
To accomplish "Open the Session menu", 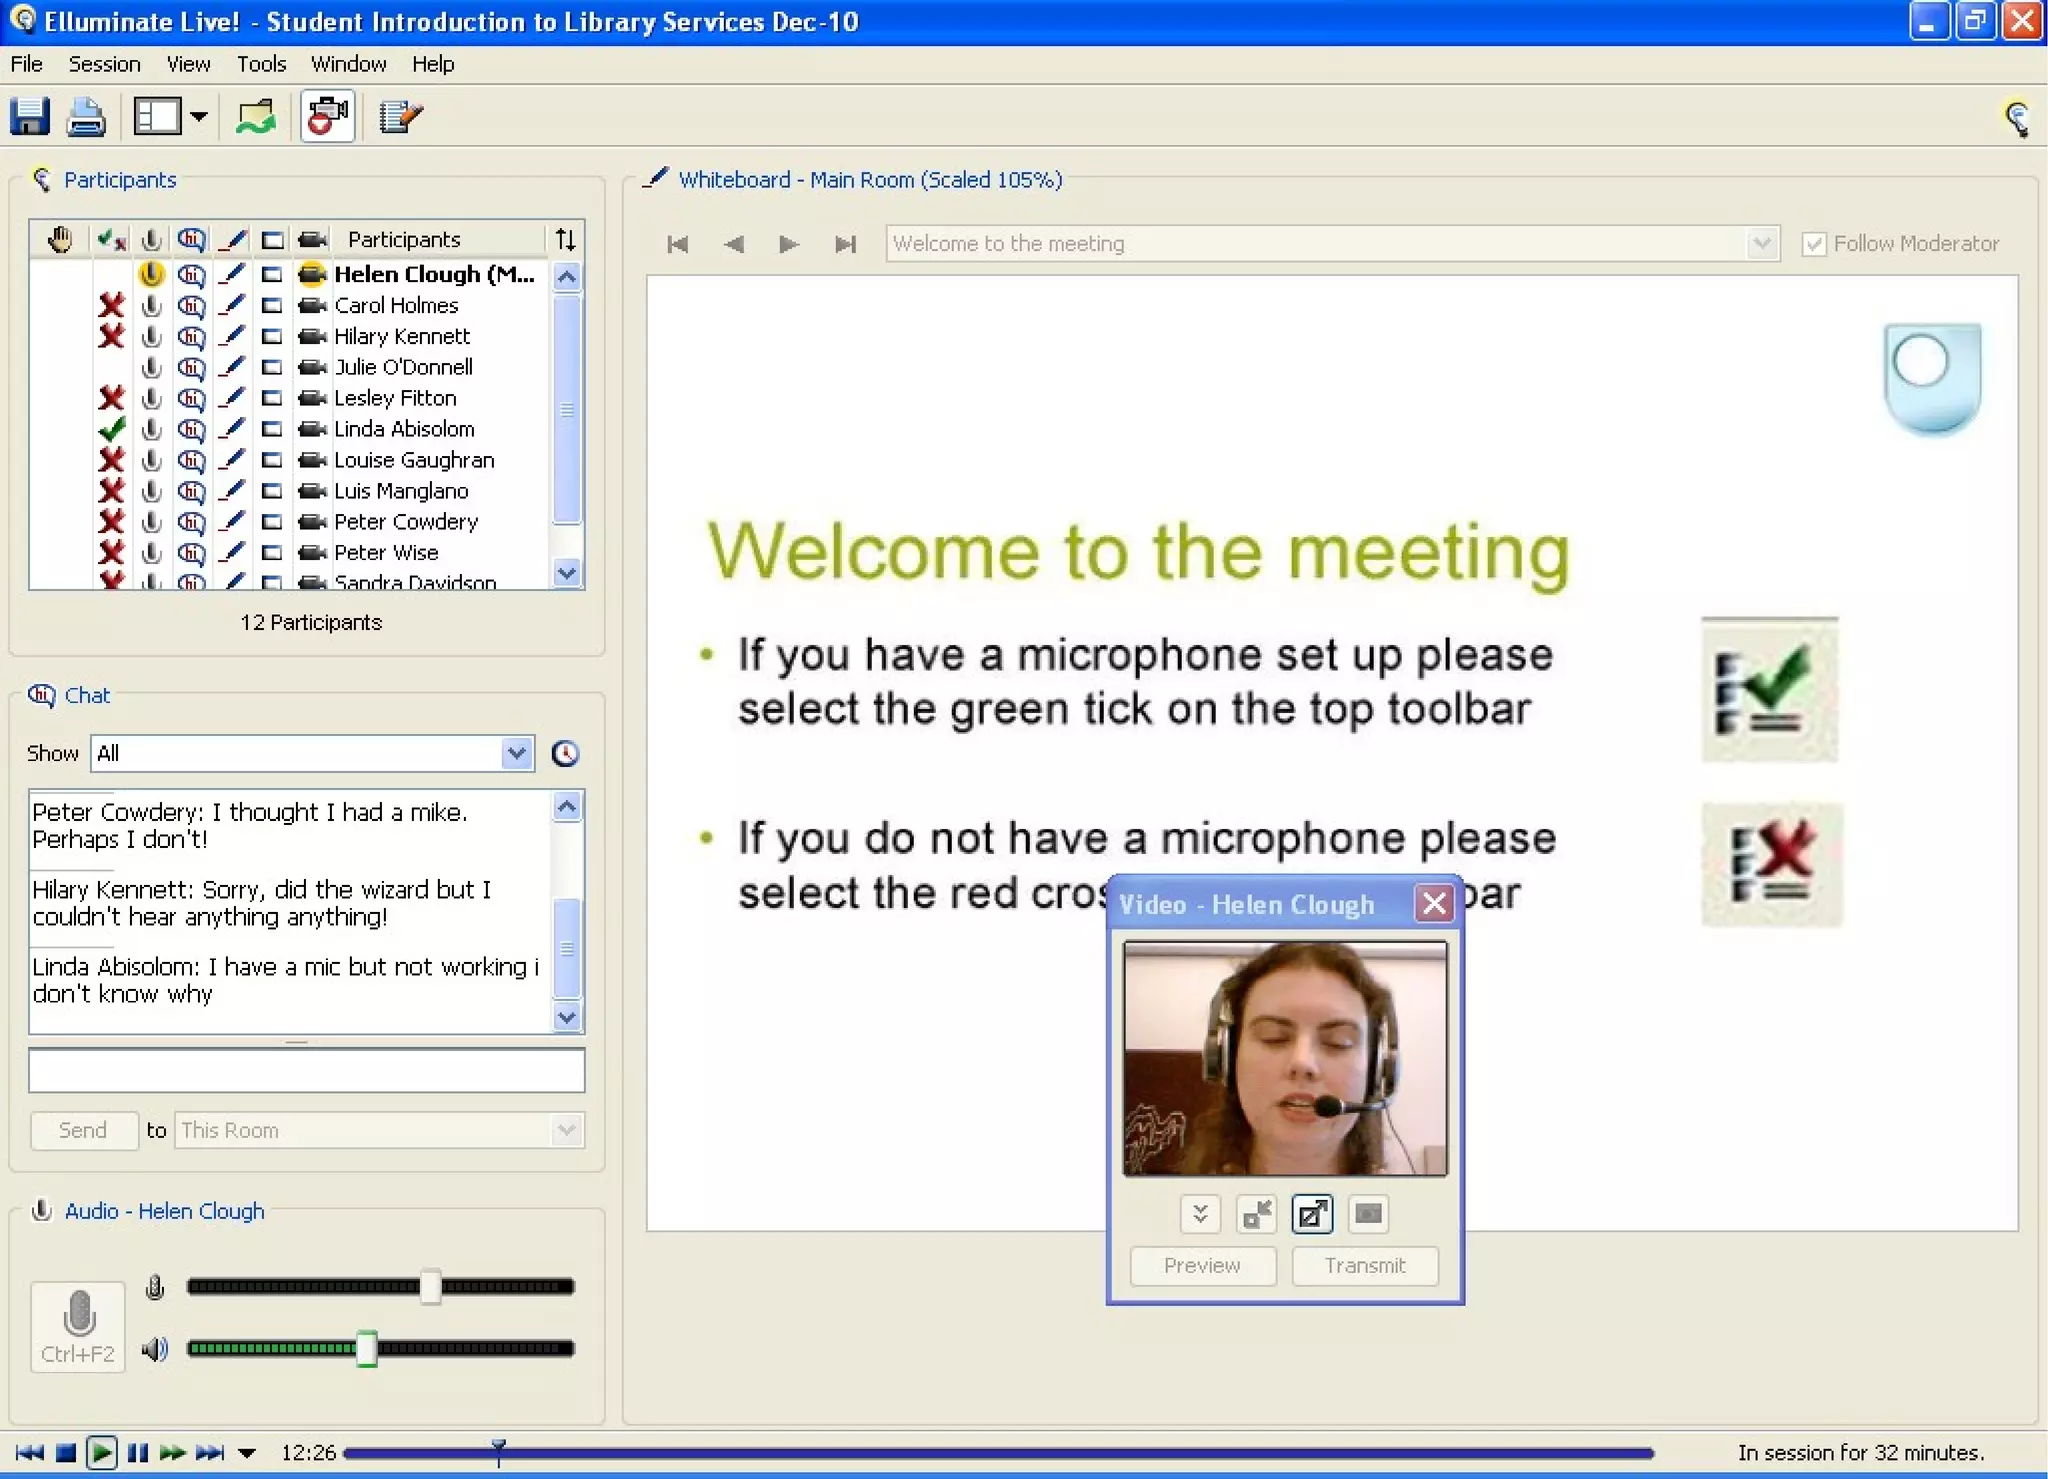I will coord(104,64).
